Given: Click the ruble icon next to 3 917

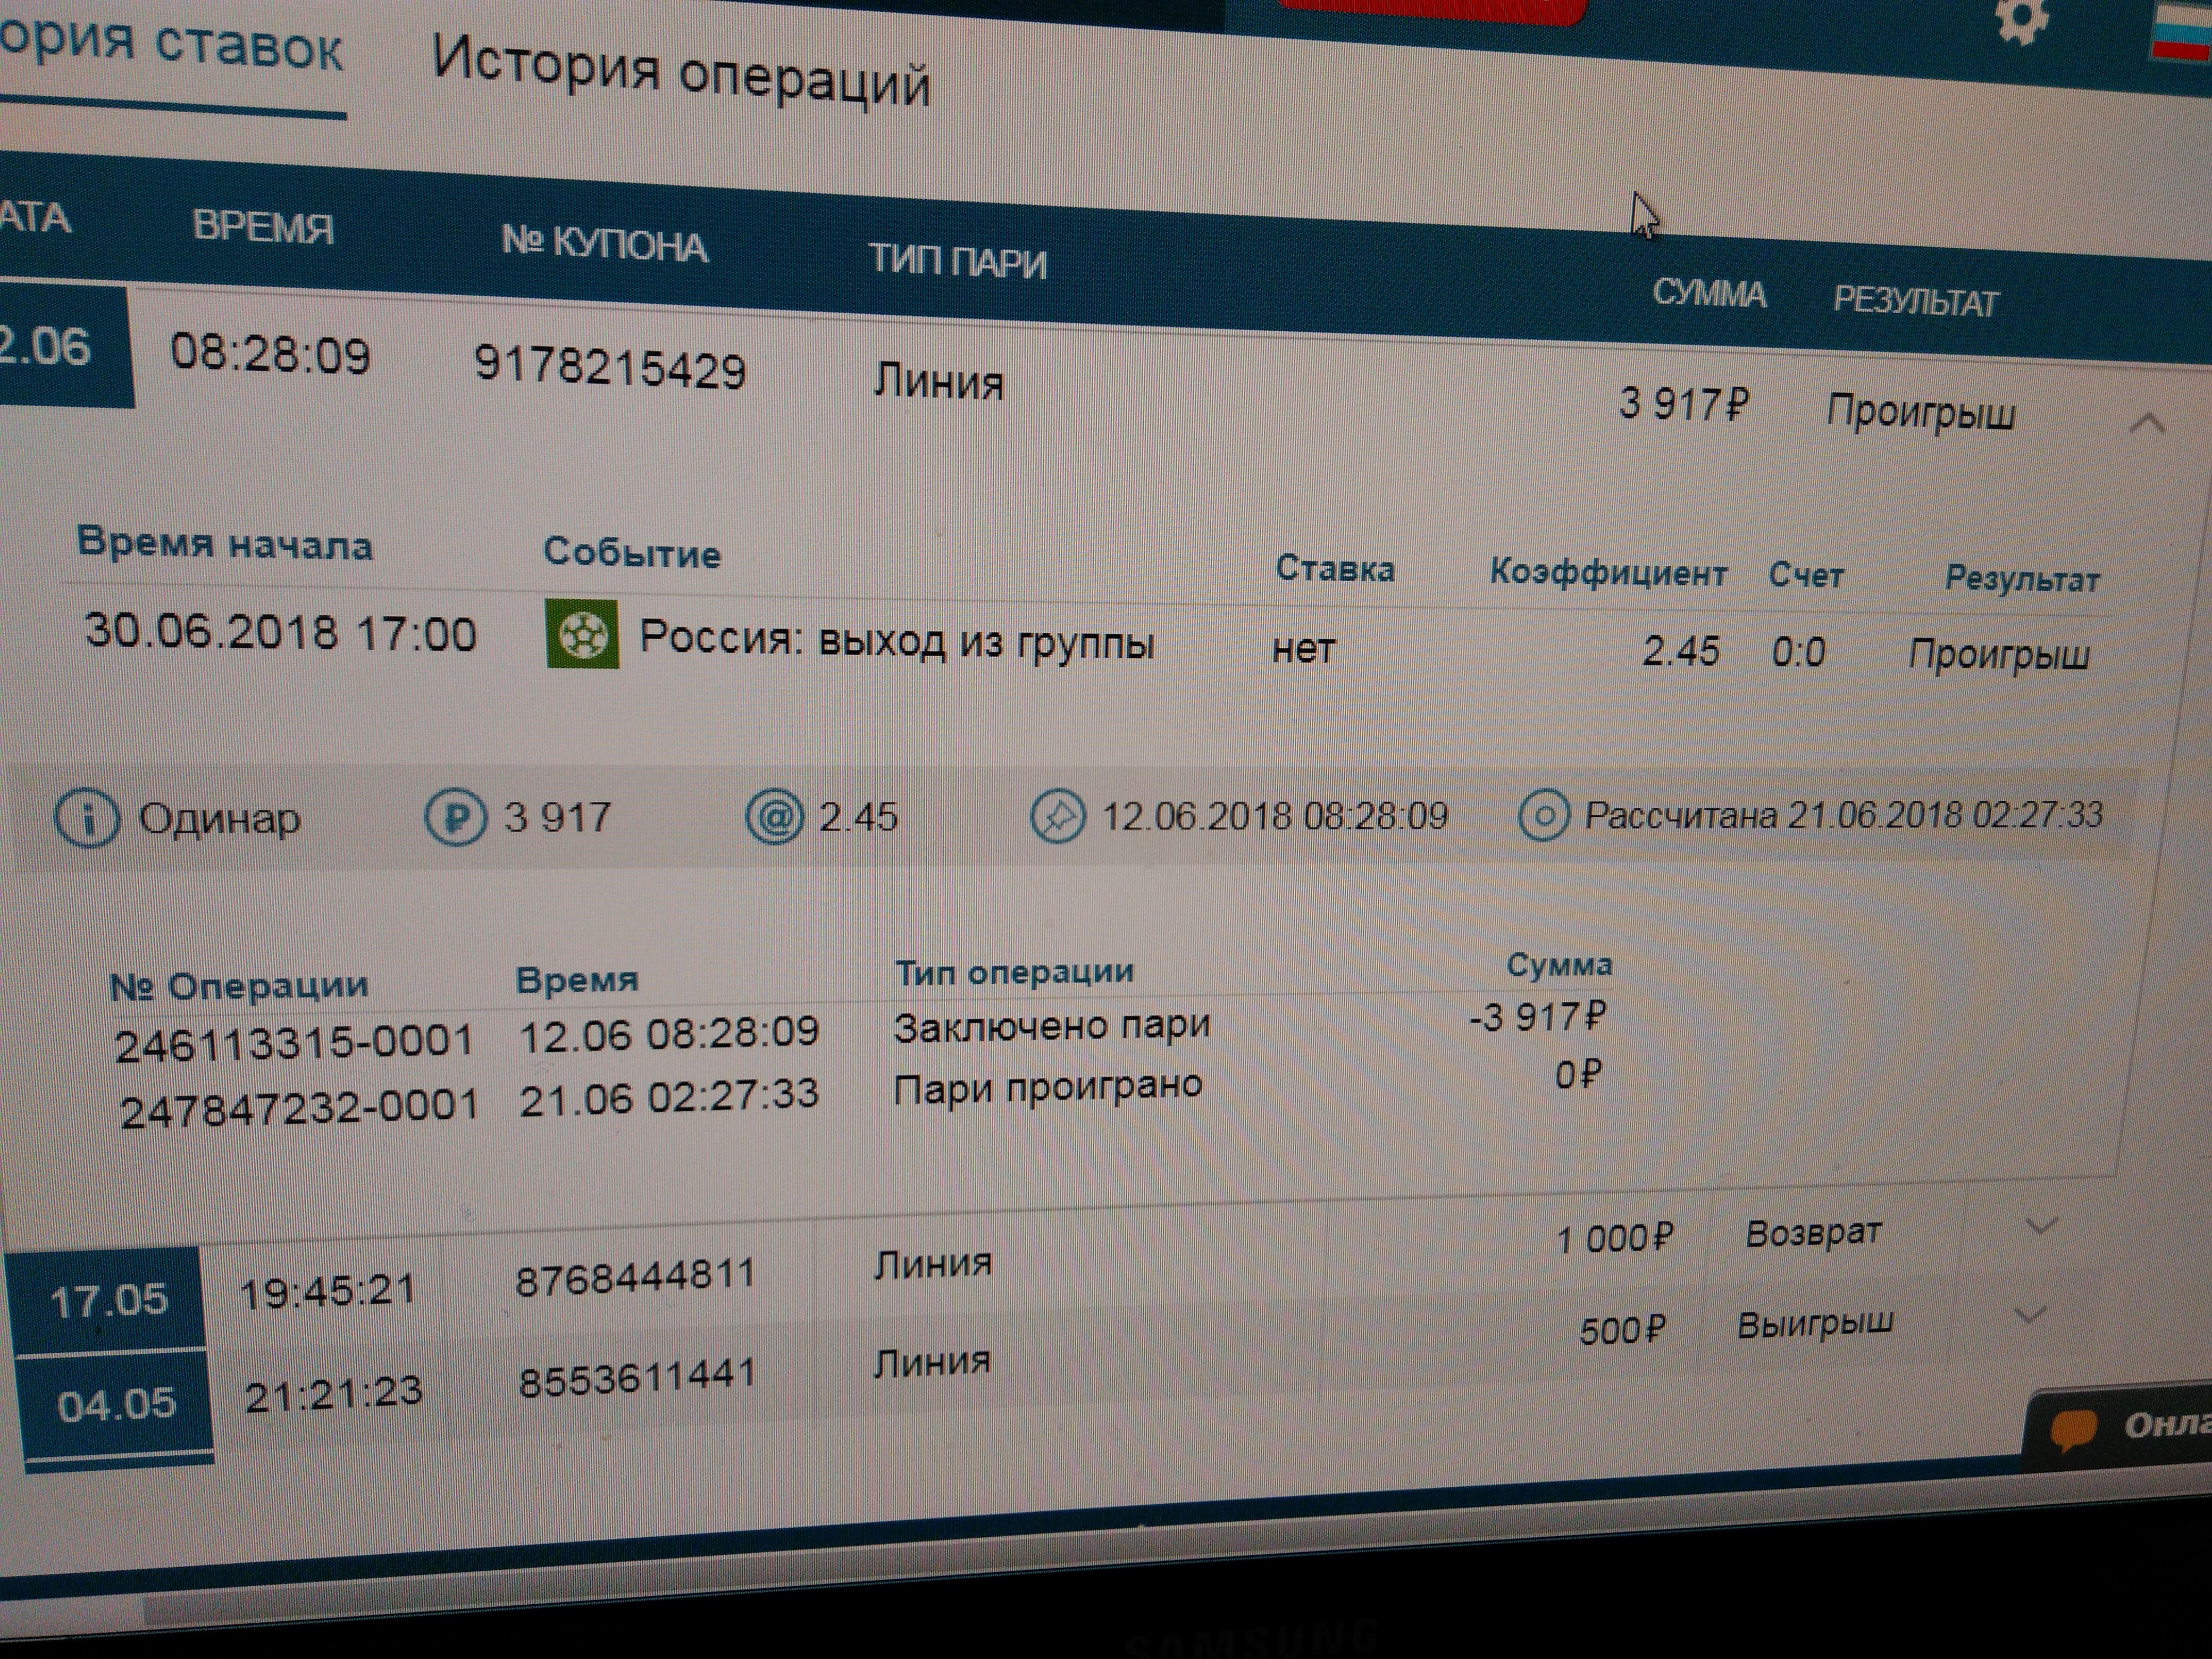Looking at the screenshot, I should pos(456,818).
